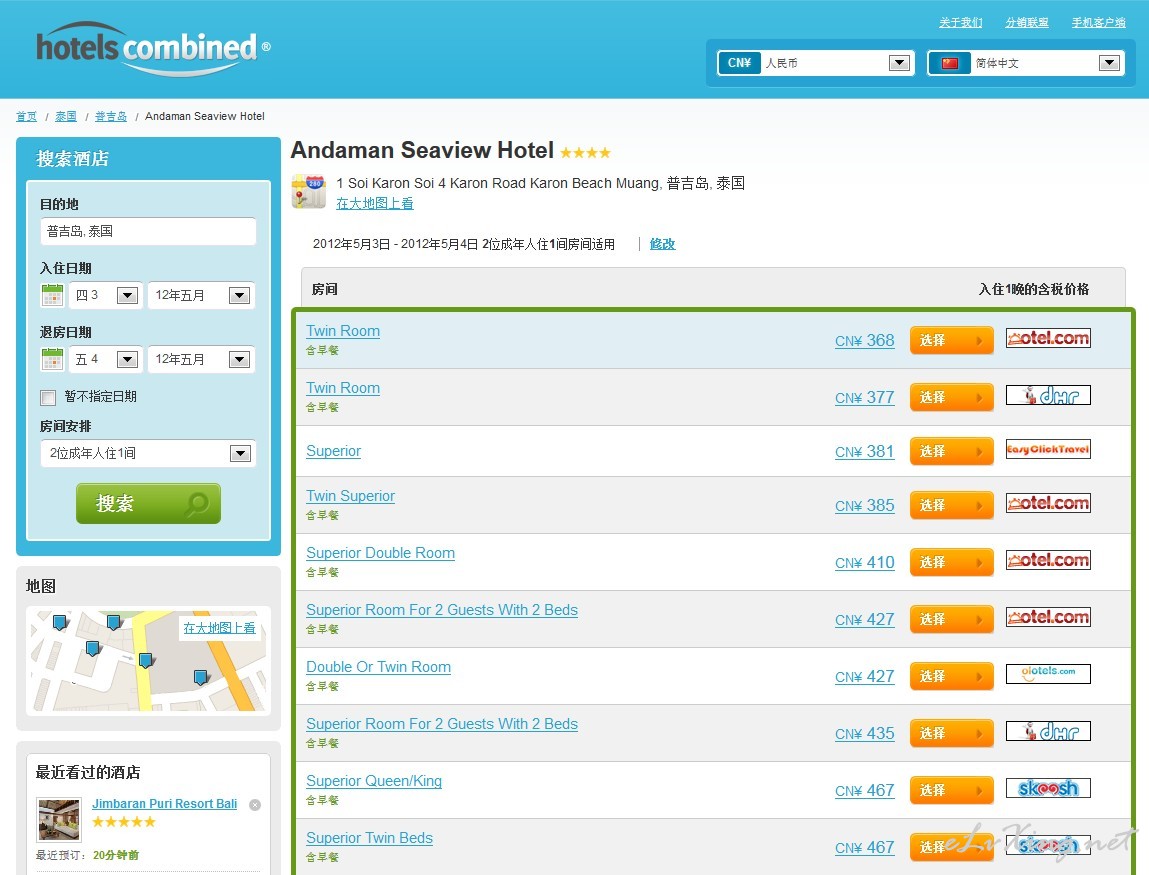Go to 泰国 breadcrumb

[66, 117]
